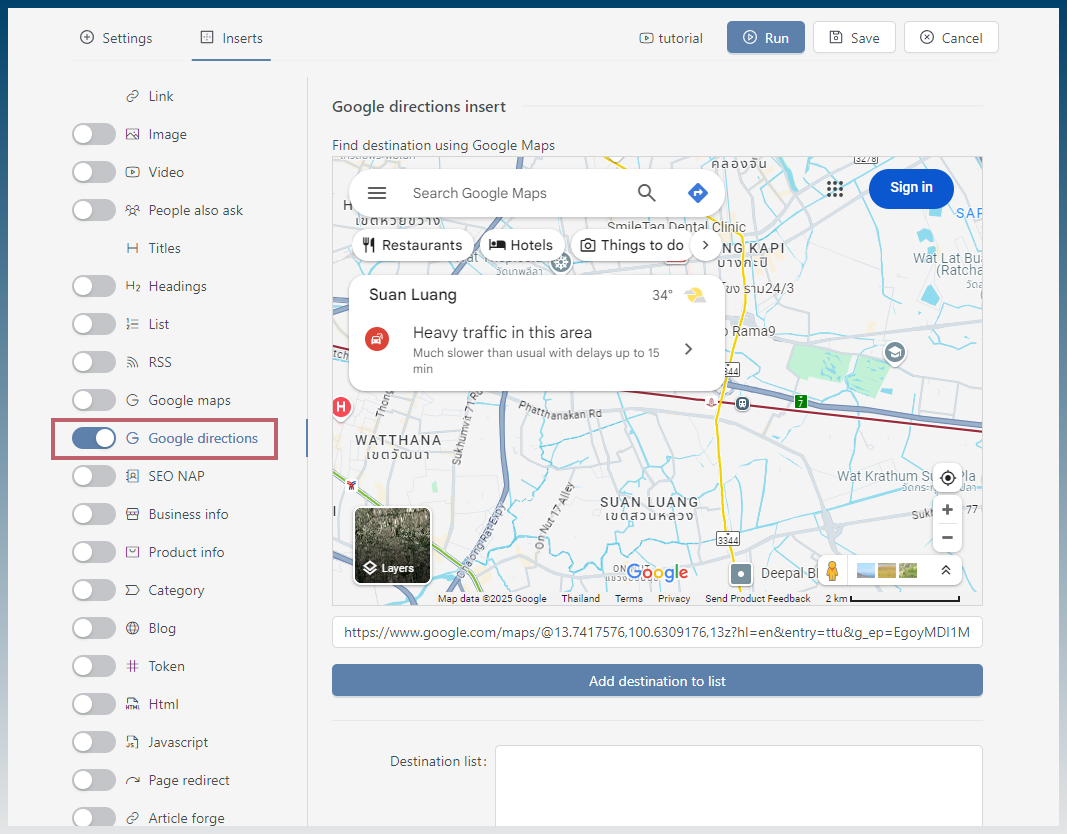
Task: Select the Link insert item
Action: [x=161, y=97]
